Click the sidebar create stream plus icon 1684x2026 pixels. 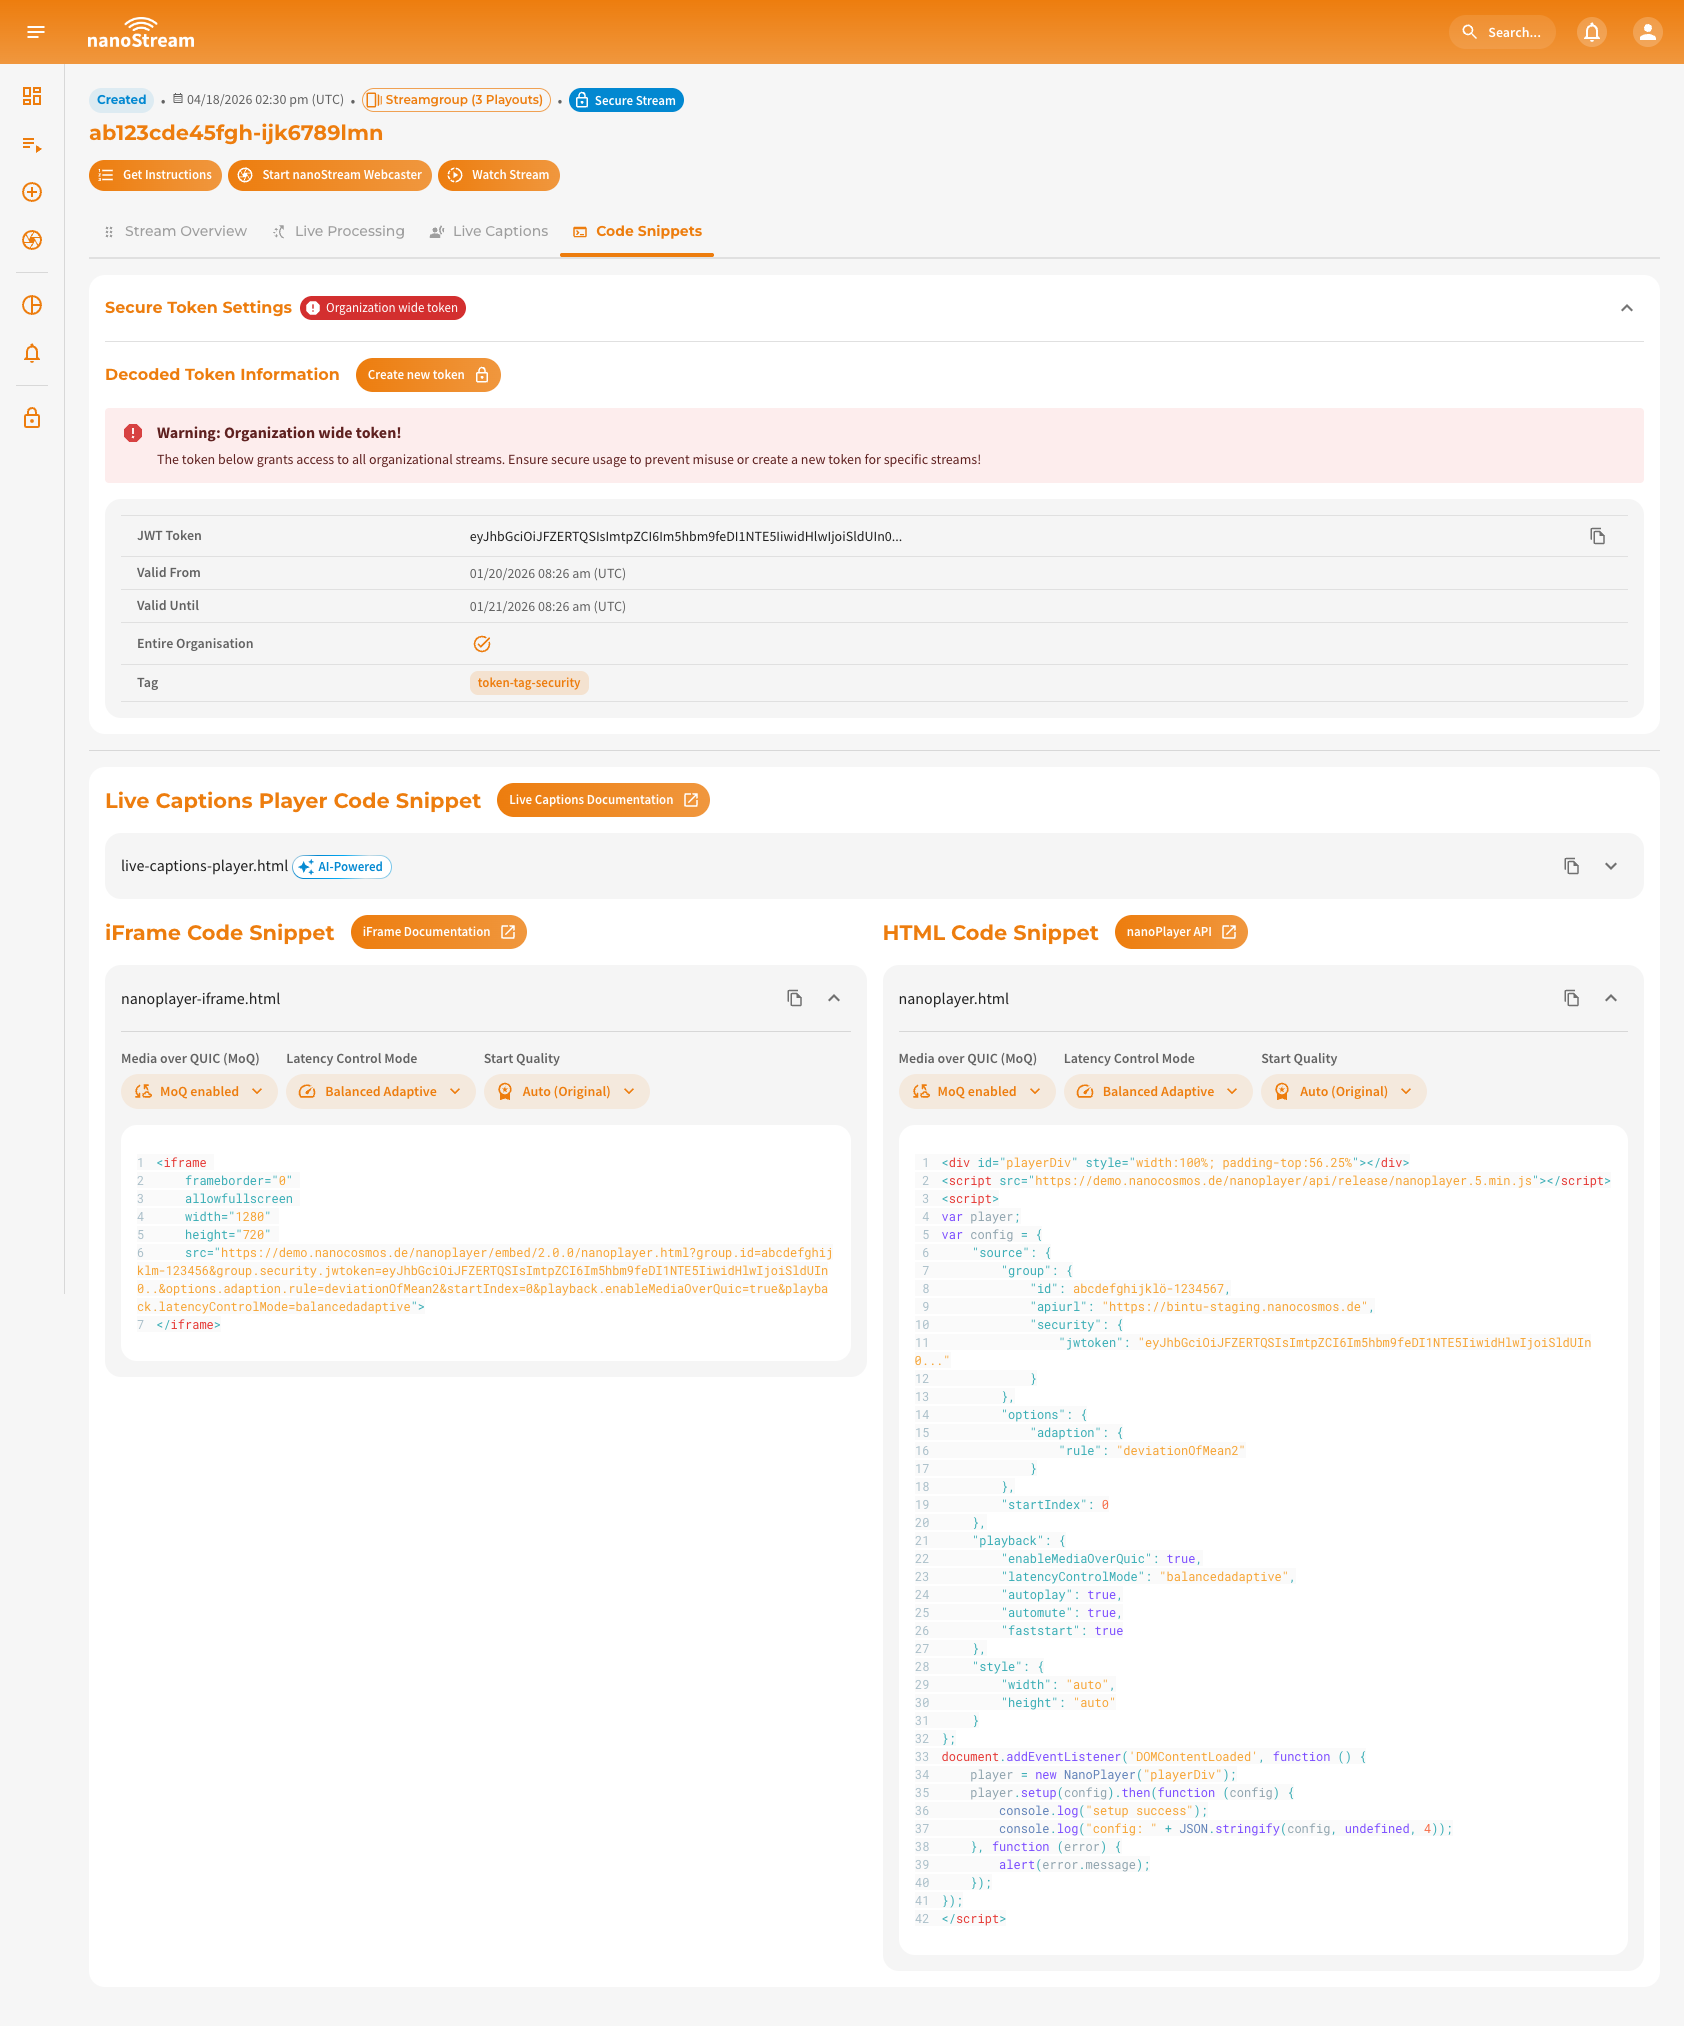coord(32,192)
